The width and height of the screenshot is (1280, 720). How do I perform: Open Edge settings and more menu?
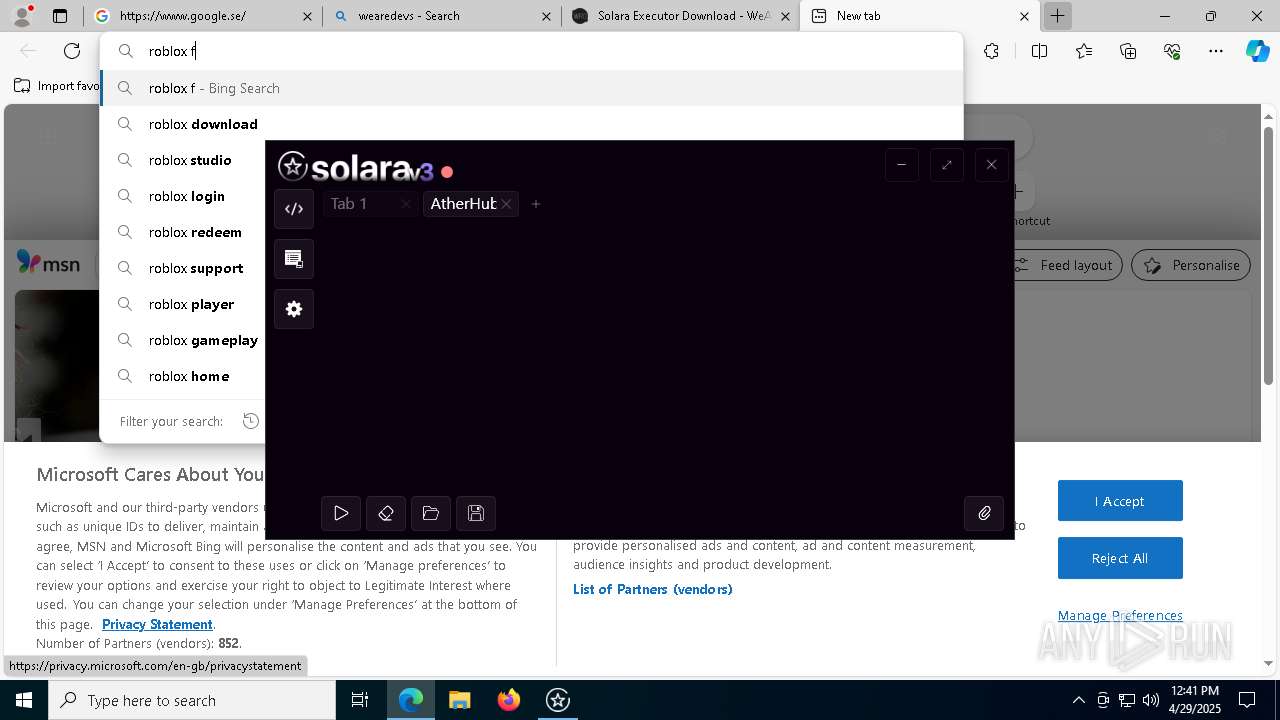click(1216, 51)
